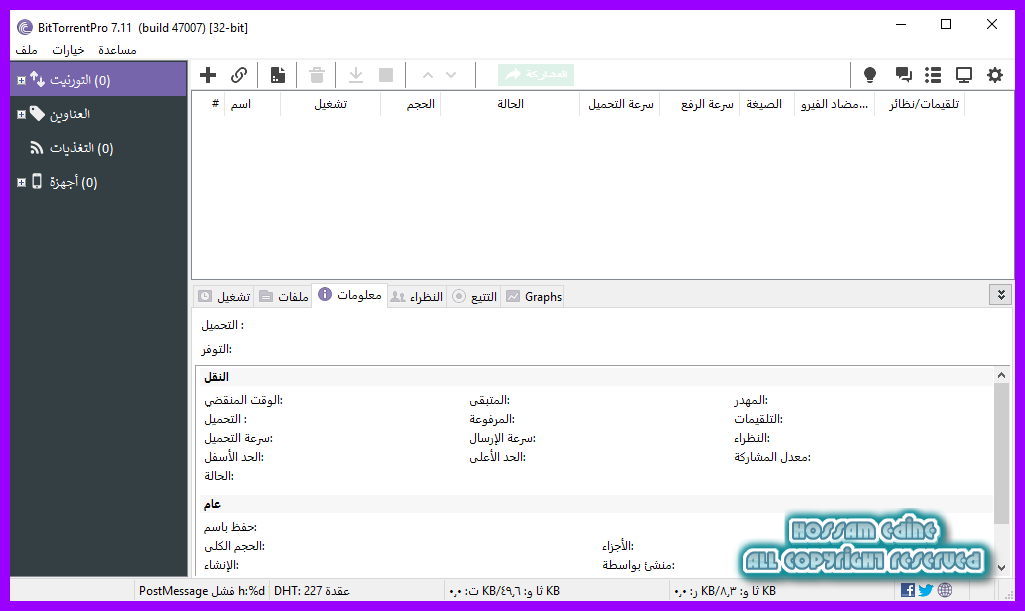Expand the التورنيت tree node
The height and width of the screenshot is (611, 1025).
[x=22, y=80]
